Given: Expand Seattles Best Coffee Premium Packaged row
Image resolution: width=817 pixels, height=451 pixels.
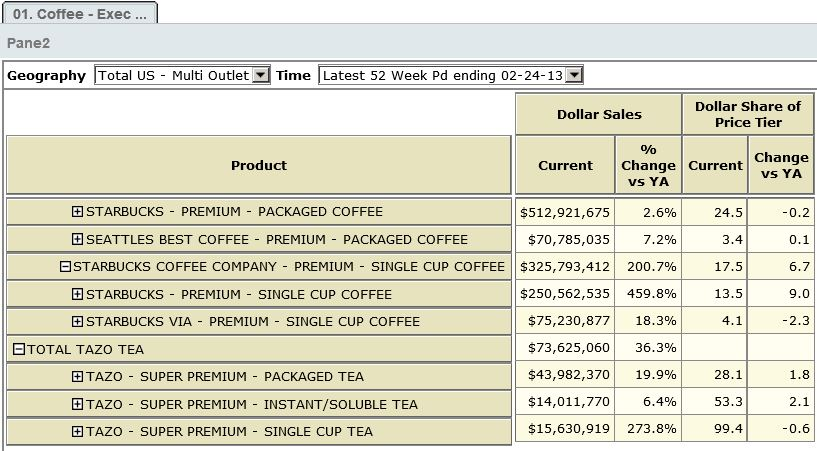Looking at the screenshot, I should (78, 240).
